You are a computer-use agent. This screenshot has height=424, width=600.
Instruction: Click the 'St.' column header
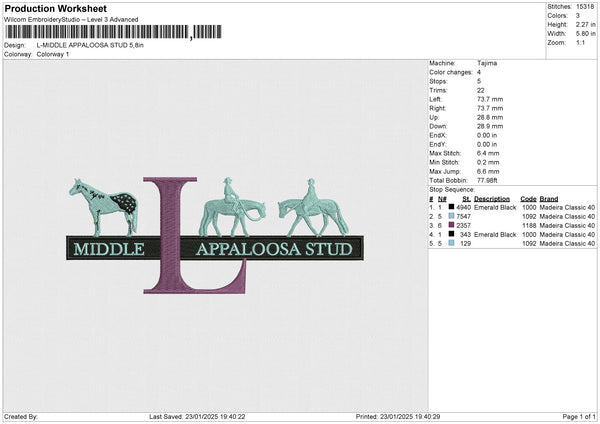coord(466,199)
